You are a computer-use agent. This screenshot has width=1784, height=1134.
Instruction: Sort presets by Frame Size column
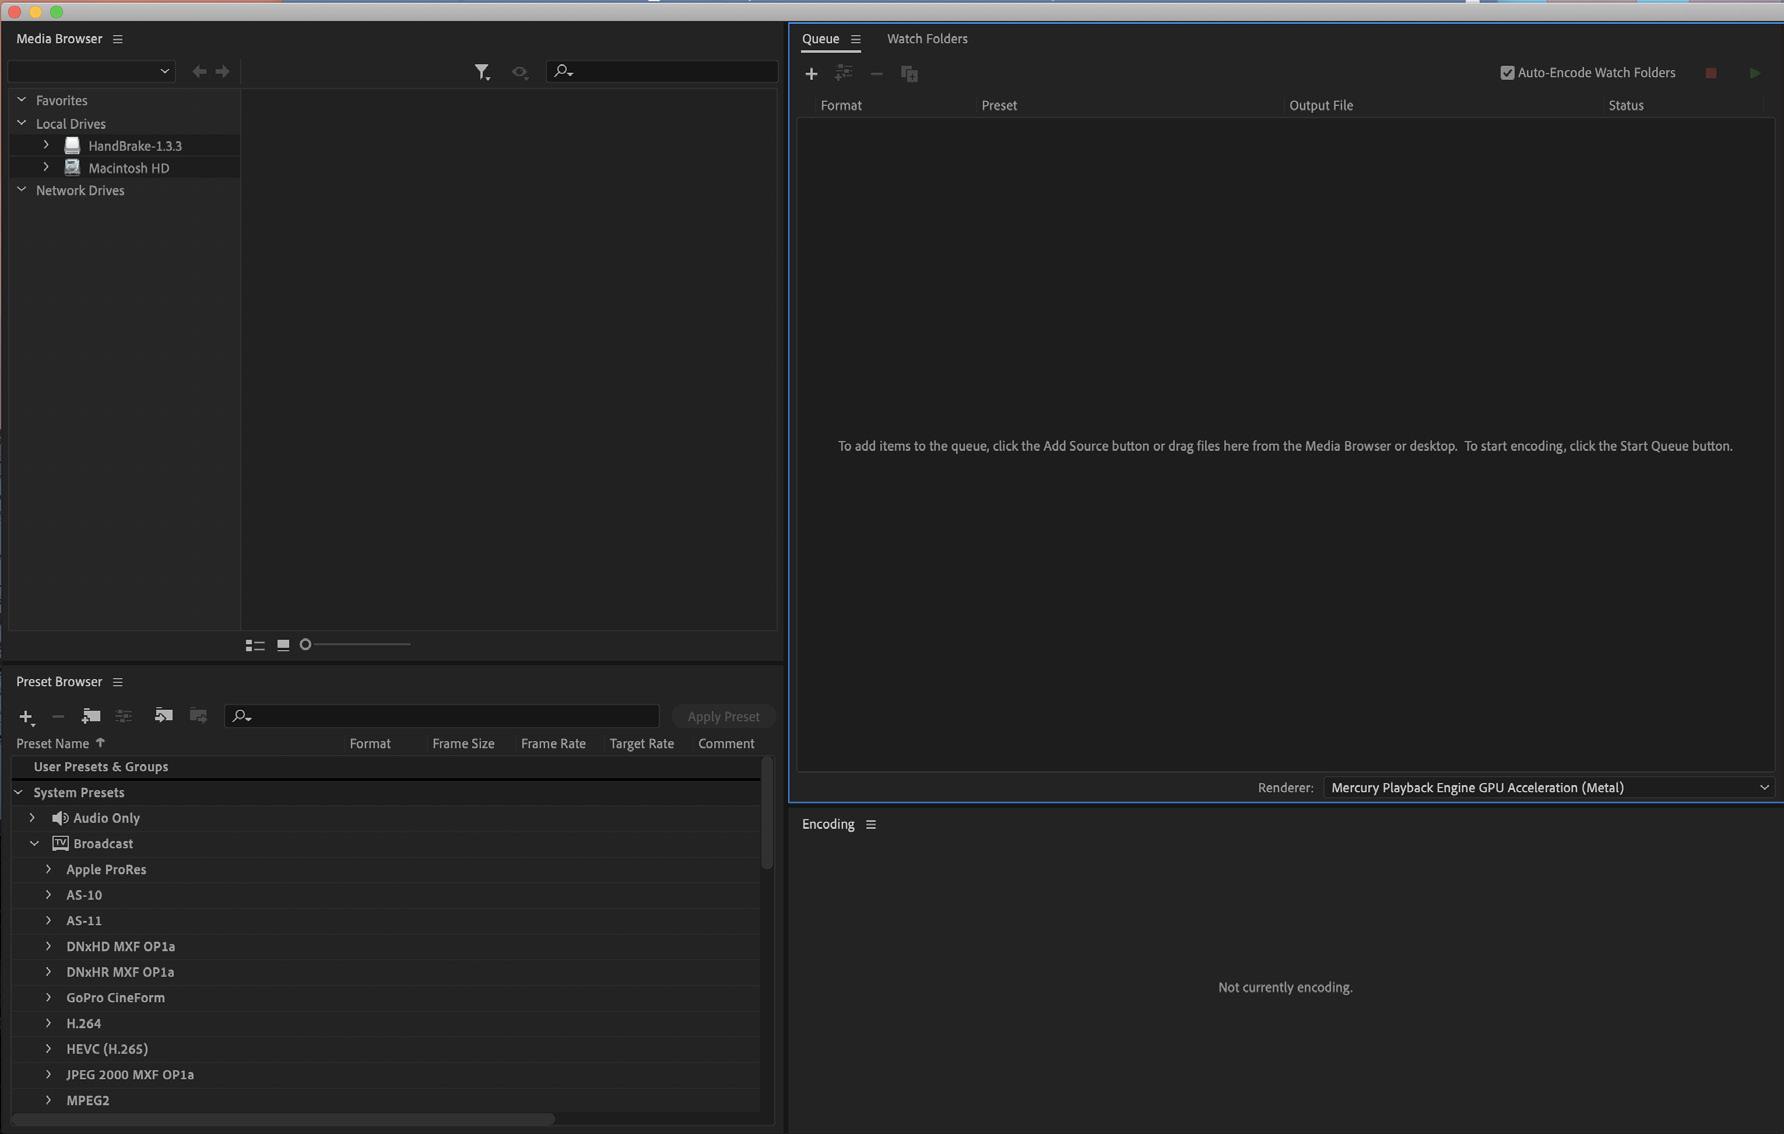pos(463,743)
